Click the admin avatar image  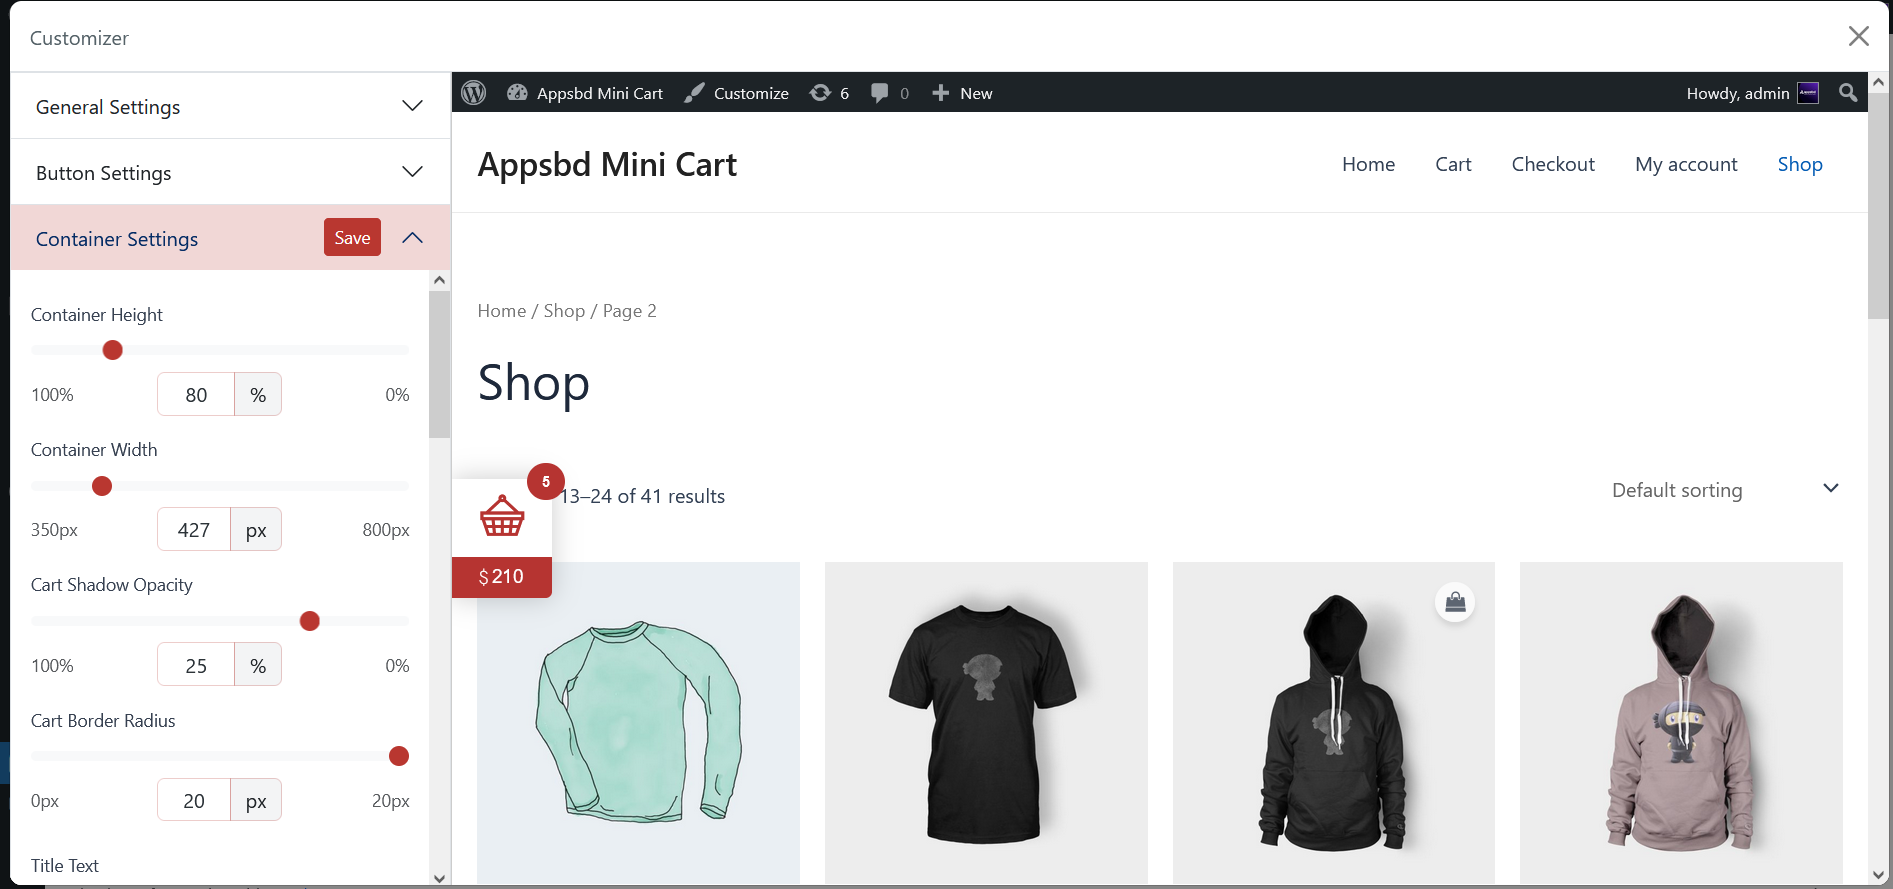pos(1808,93)
